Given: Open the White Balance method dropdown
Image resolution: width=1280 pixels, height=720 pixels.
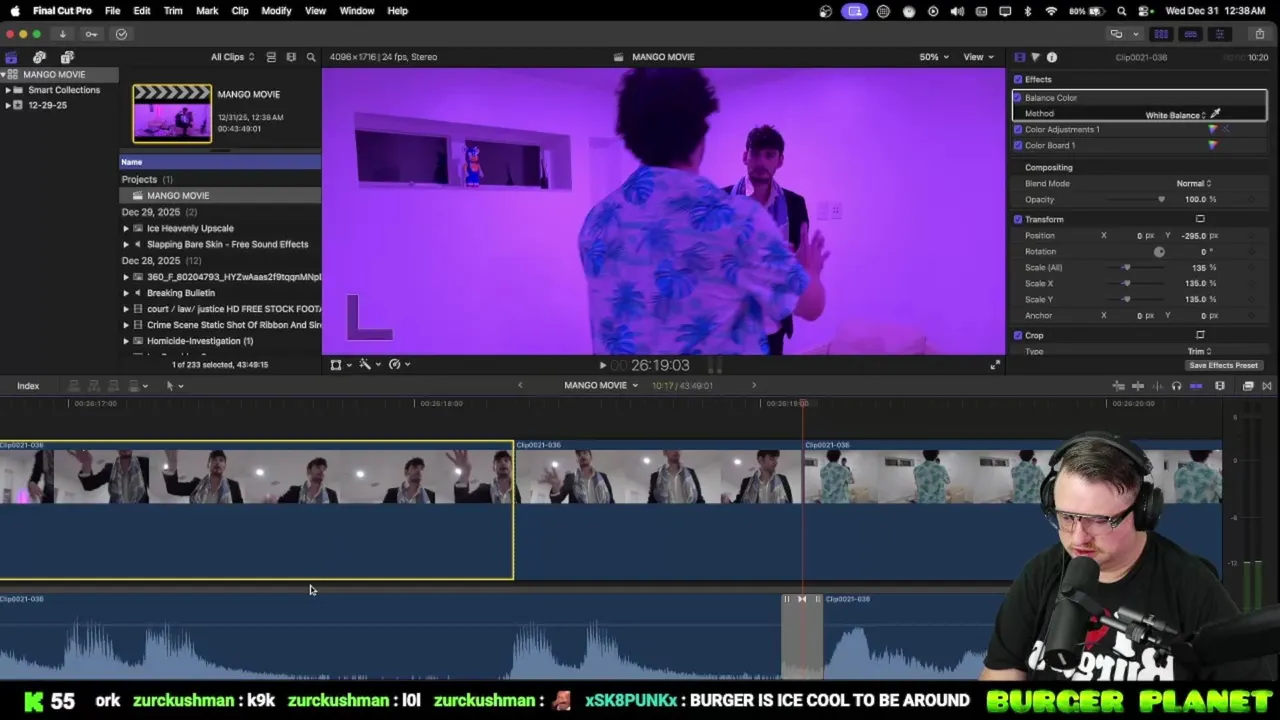Looking at the screenshot, I should tap(1176, 115).
